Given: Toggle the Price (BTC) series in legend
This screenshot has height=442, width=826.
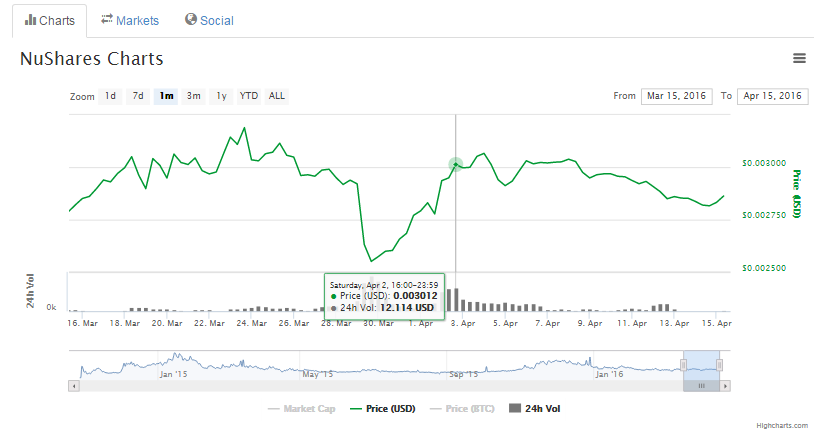Looking at the screenshot, I should coord(463,409).
